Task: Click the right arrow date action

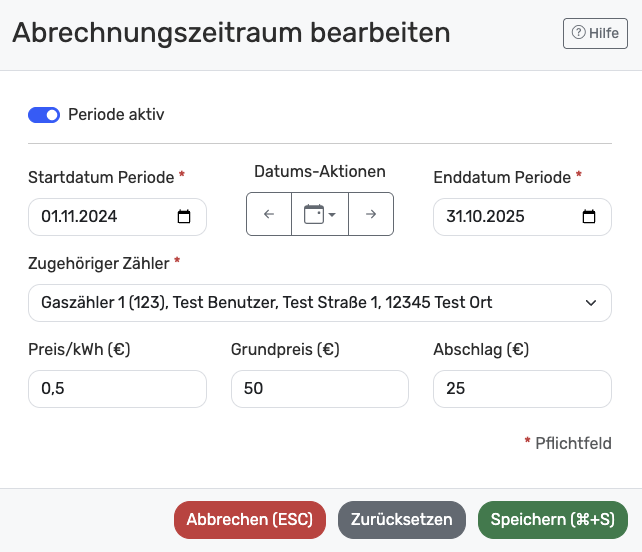Action: [371, 214]
